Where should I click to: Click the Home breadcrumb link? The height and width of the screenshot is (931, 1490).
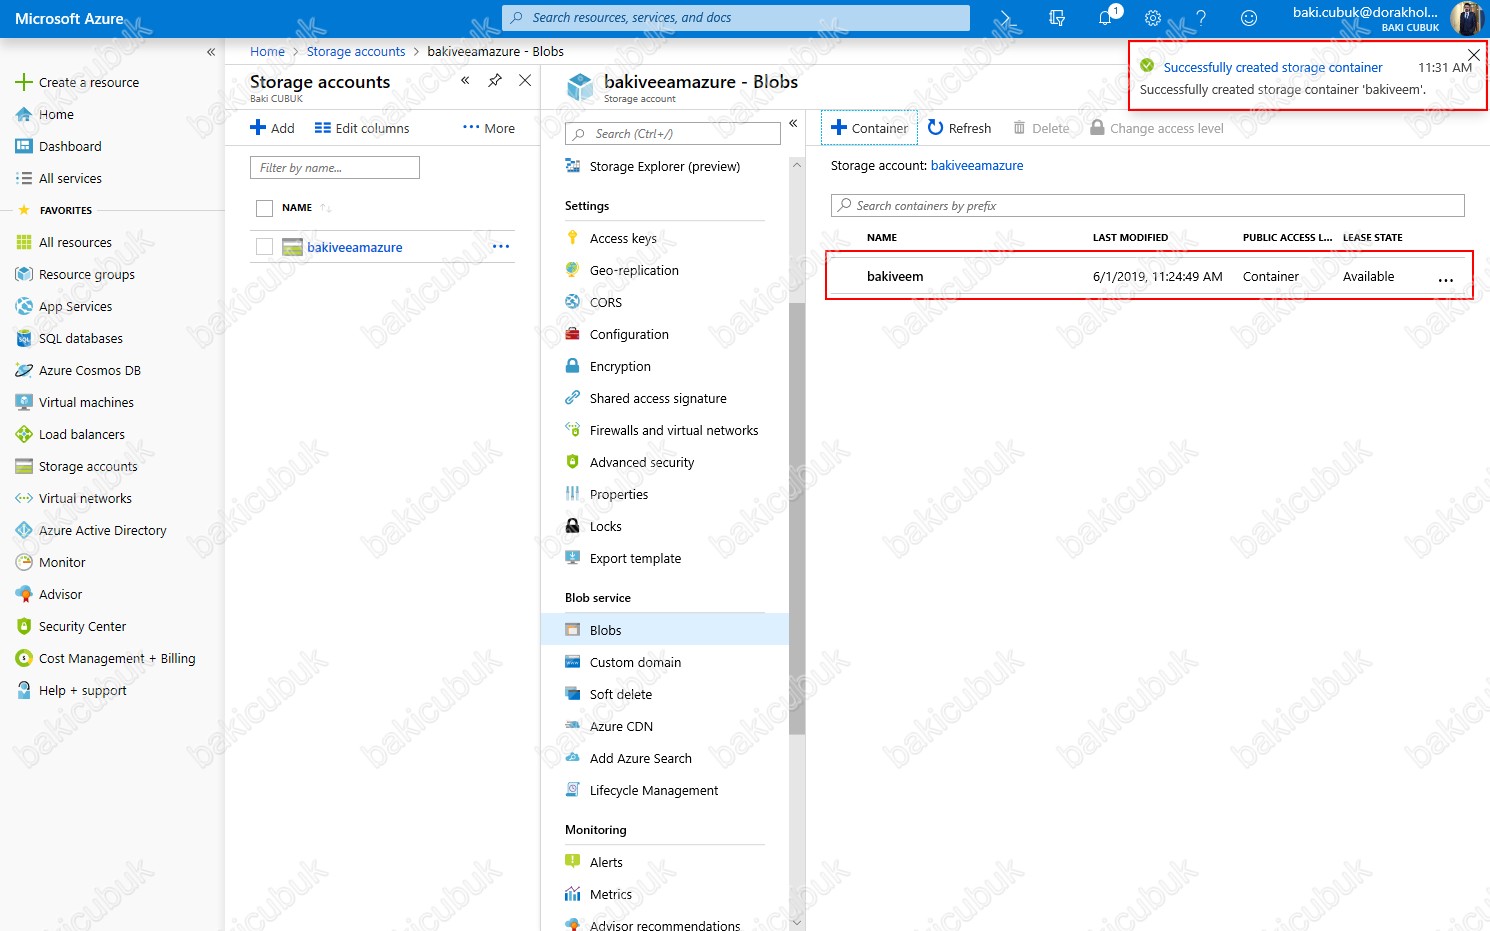[267, 52]
